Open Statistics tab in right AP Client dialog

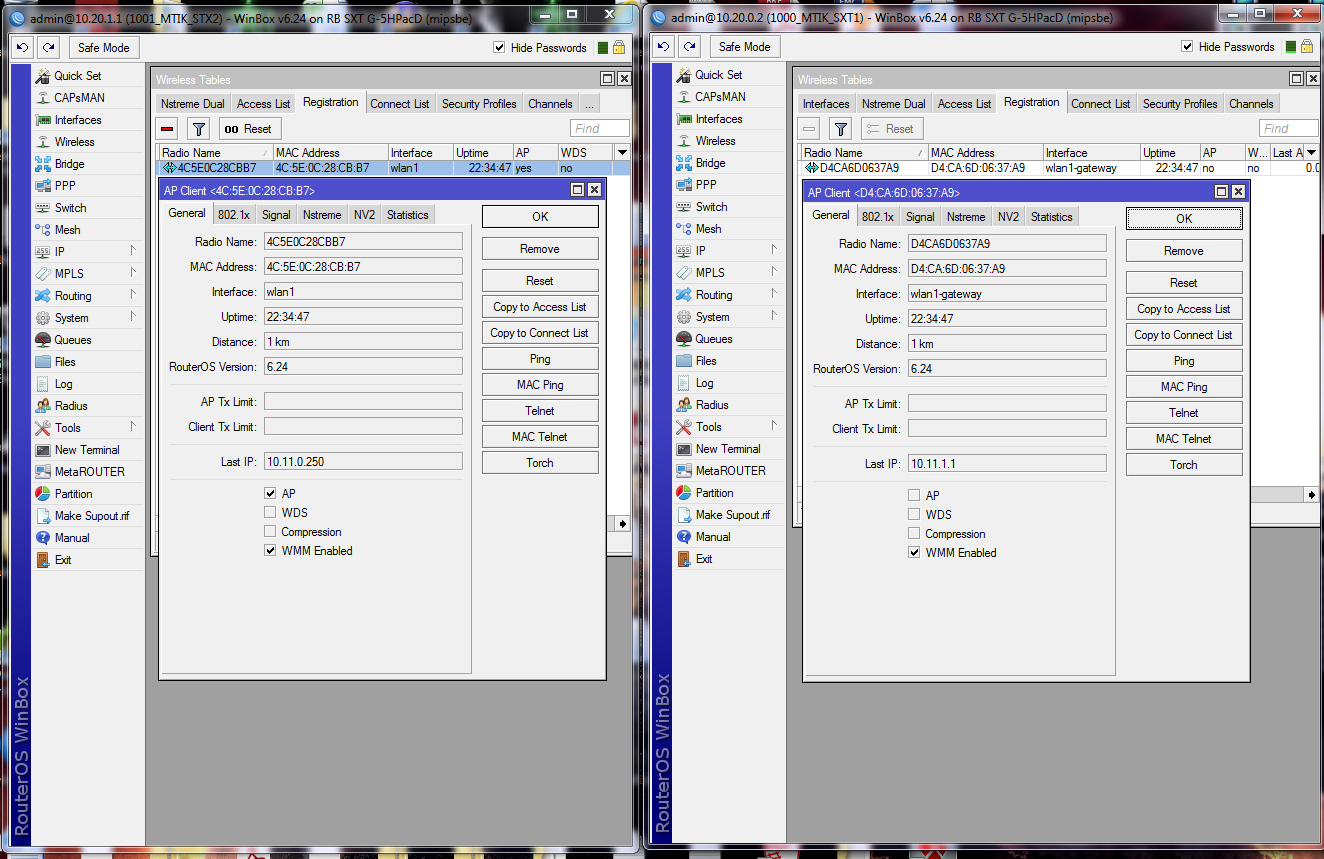tap(1051, 217)
